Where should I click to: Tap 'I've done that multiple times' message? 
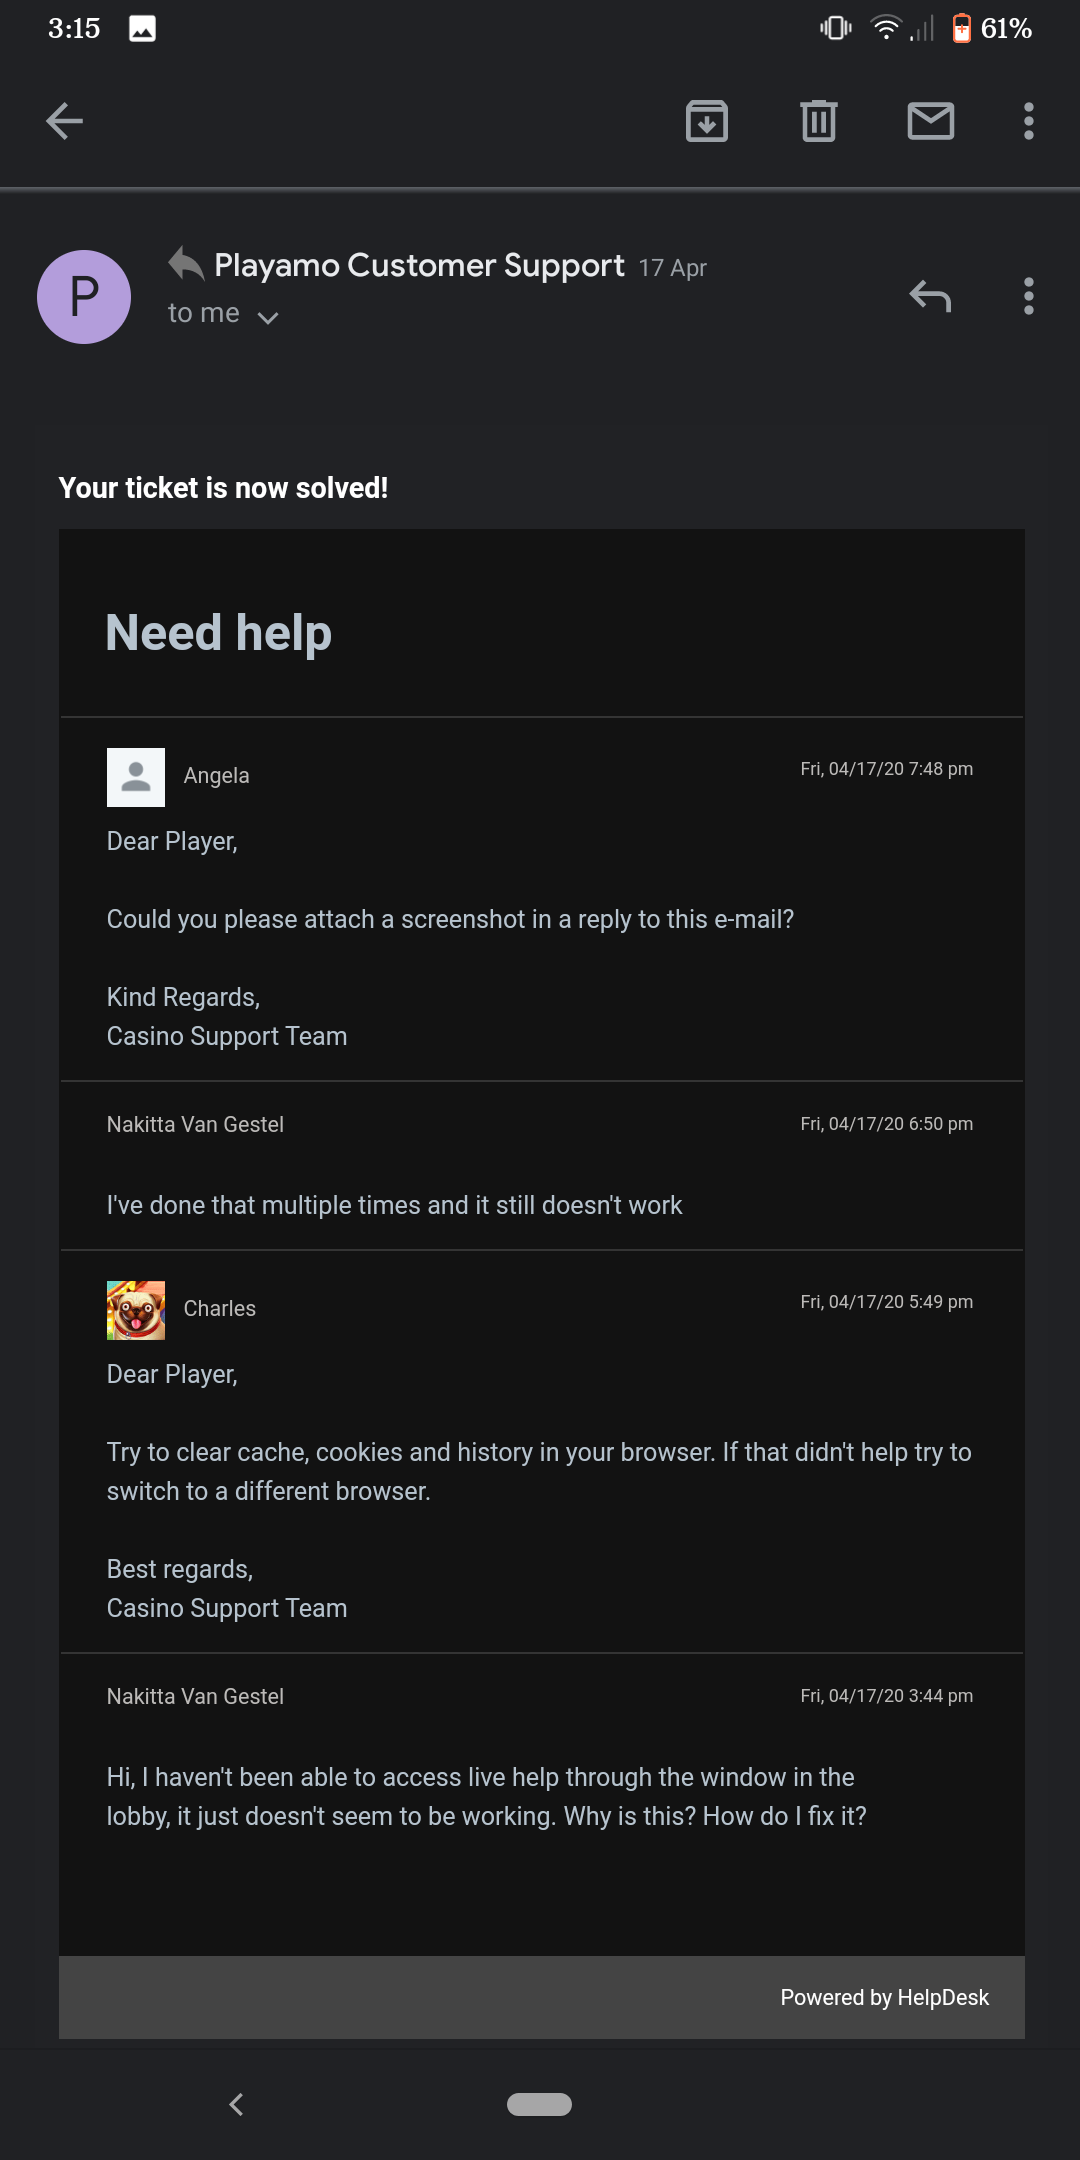tap(394, 1205)
